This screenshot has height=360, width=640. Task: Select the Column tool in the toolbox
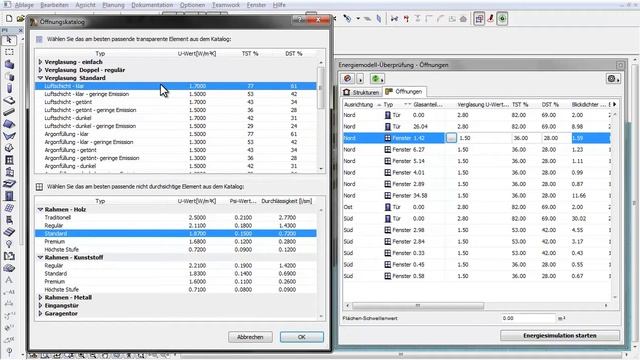(9, 88)
